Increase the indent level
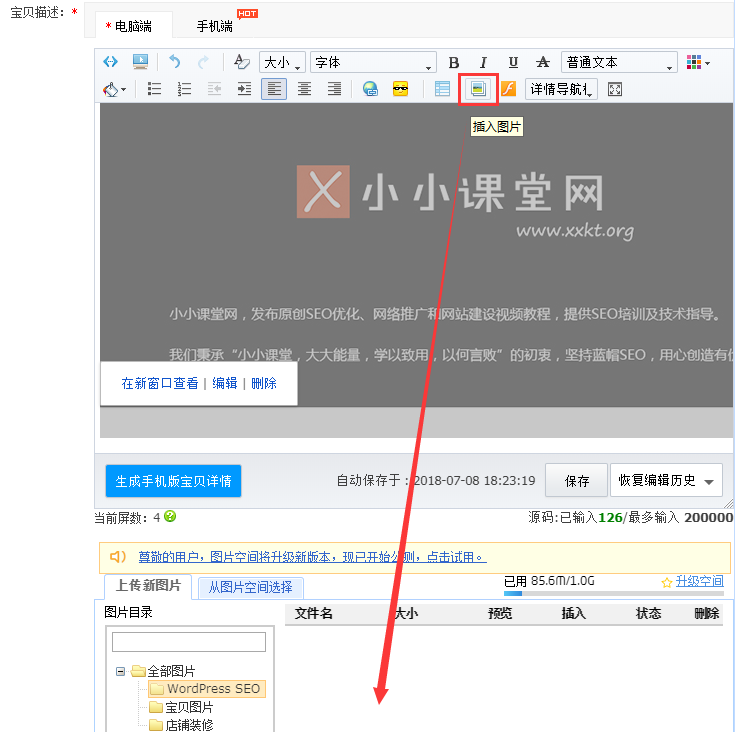The width and height of the screenshot is (738, 732). [x=244, y=88]
